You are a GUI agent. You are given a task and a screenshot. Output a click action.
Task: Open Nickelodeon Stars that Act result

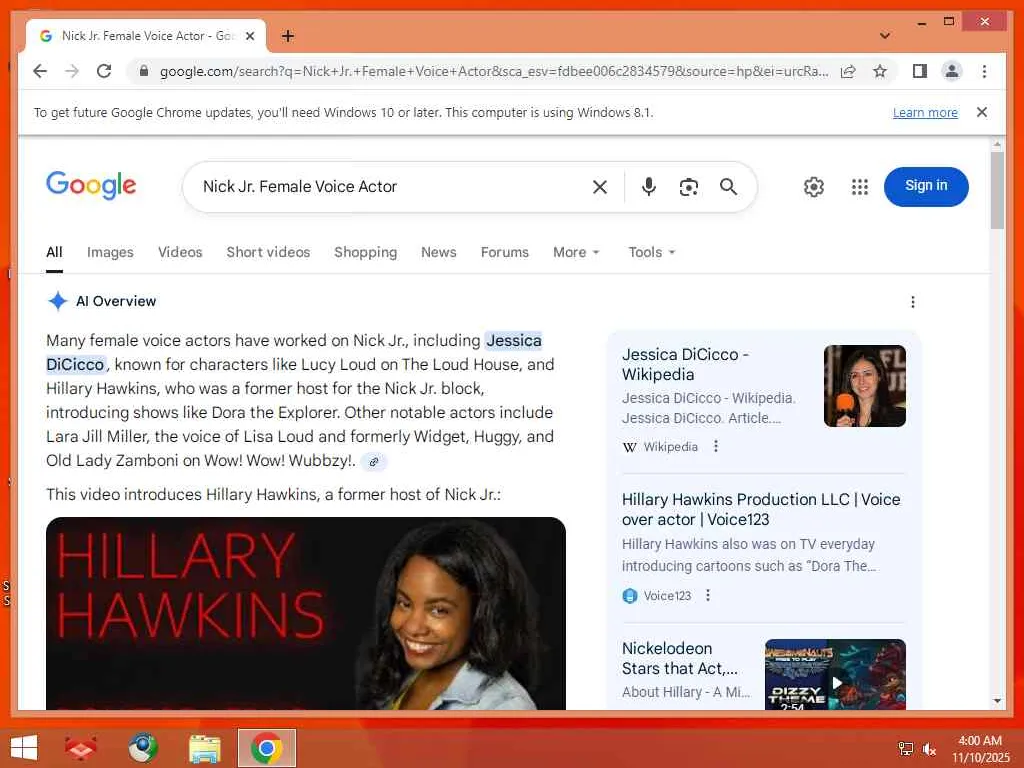679,658
